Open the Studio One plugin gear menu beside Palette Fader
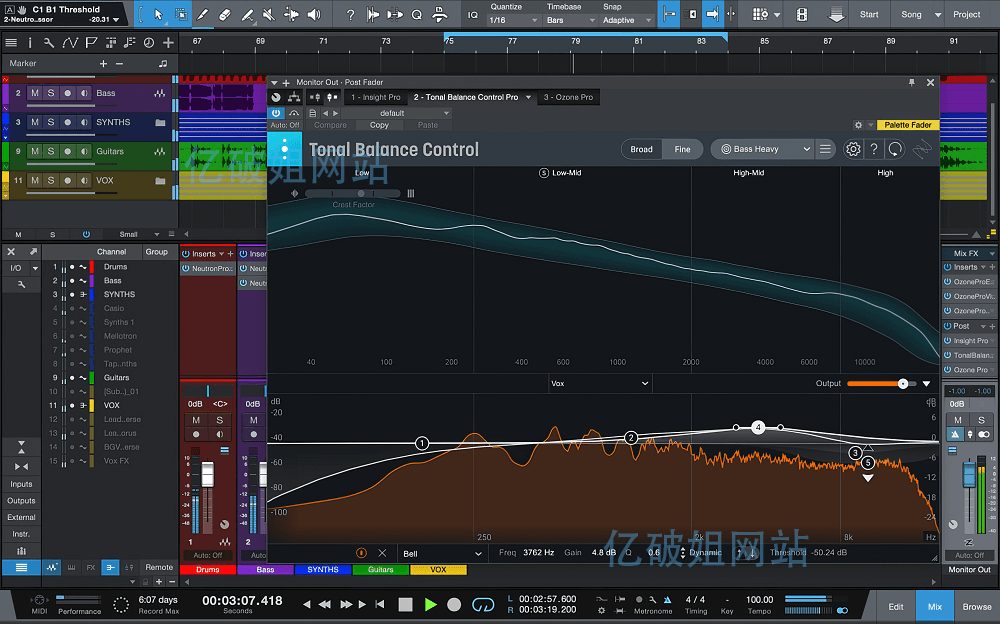The width and height of the screenshot is (1000, 624). [x=858, y=125]
